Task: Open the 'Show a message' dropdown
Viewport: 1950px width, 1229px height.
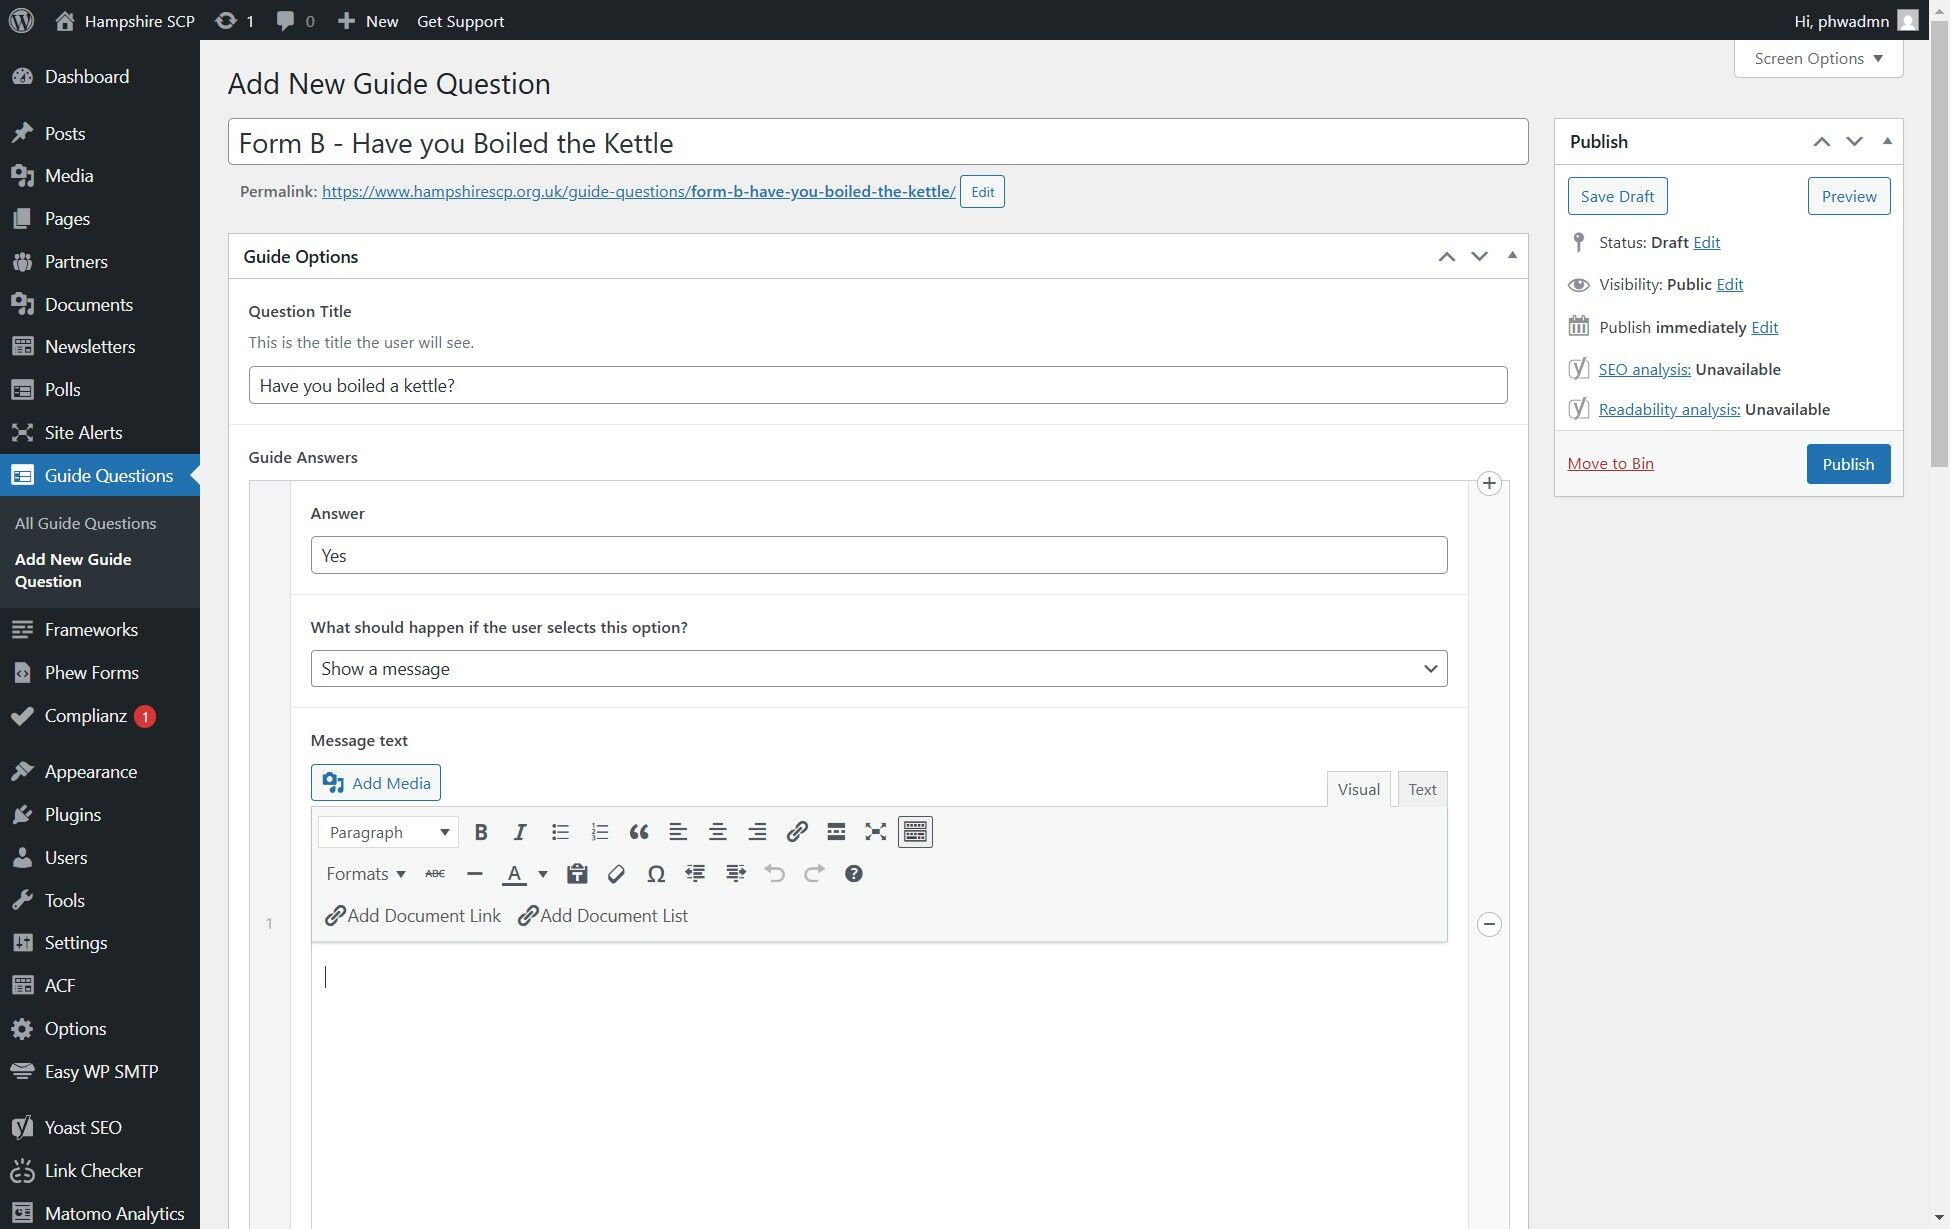Action: (x=878, y=669)
